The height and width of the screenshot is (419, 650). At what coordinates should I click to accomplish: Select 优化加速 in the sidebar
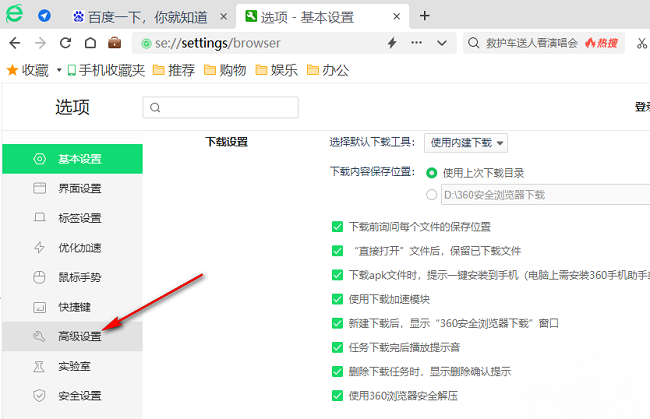tap(72, 248)
